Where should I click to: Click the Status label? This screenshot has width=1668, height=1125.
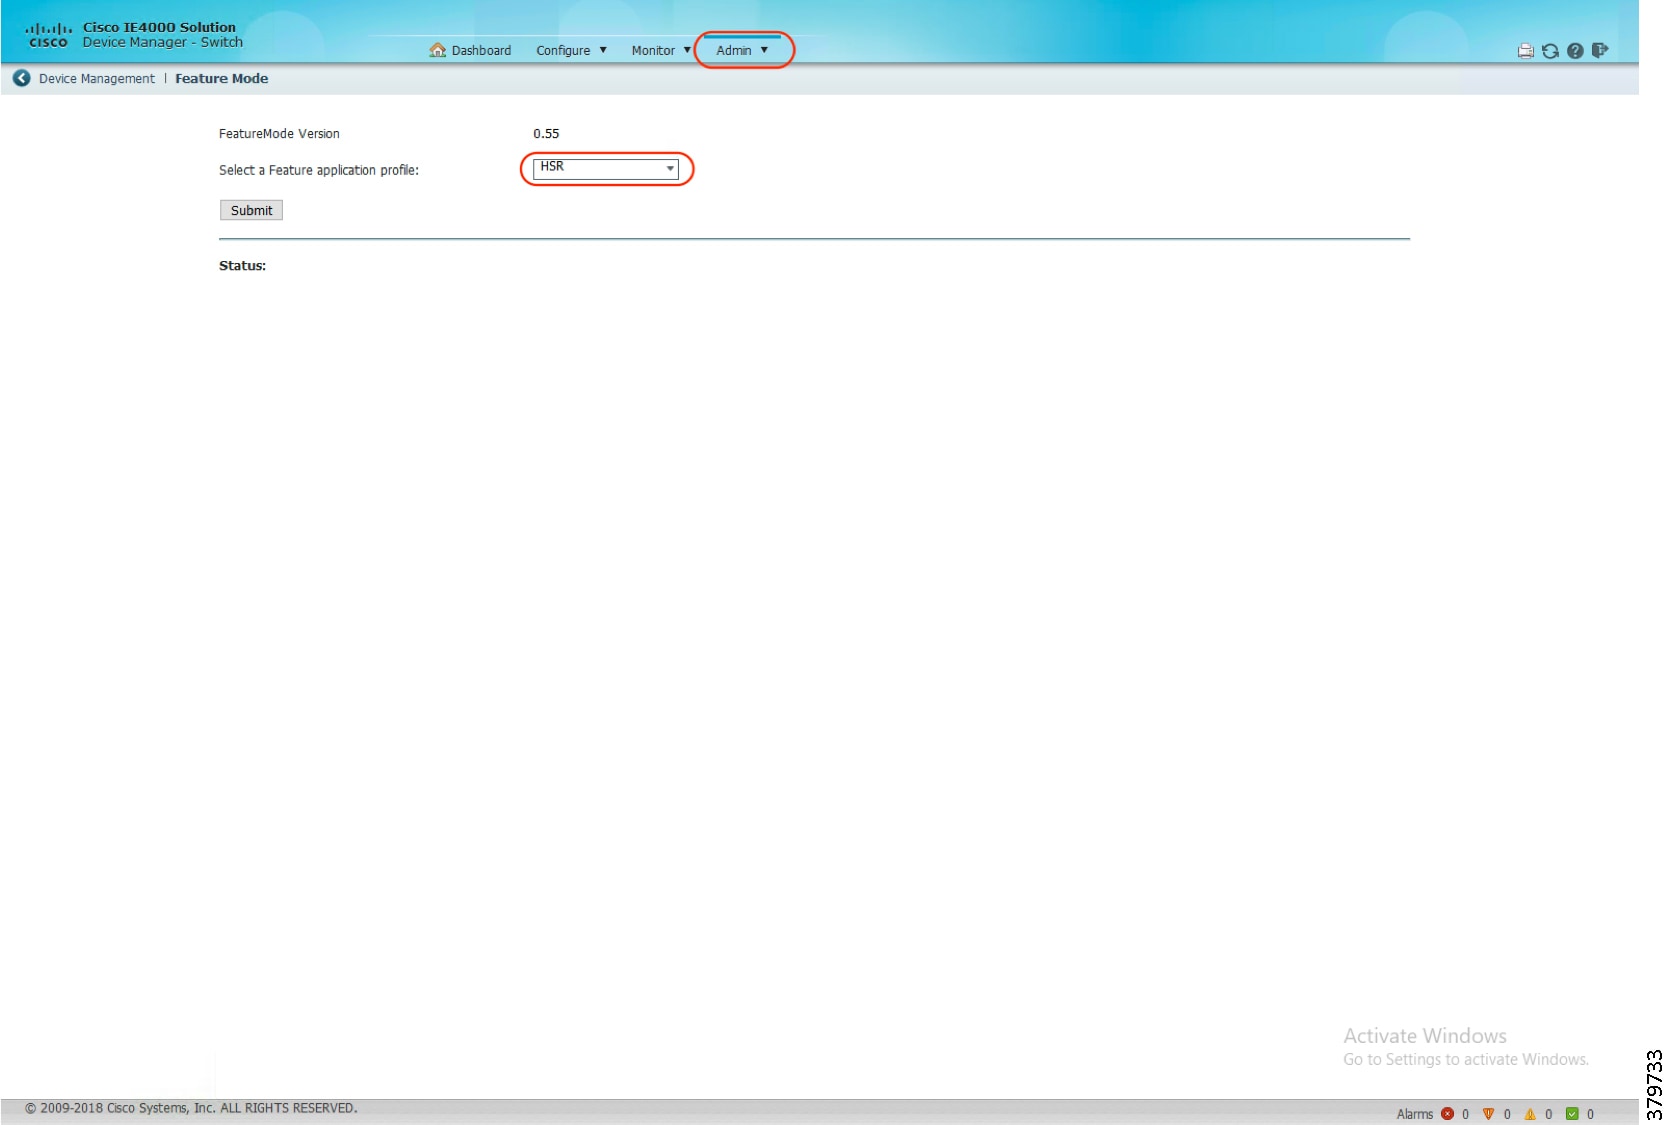242,266
